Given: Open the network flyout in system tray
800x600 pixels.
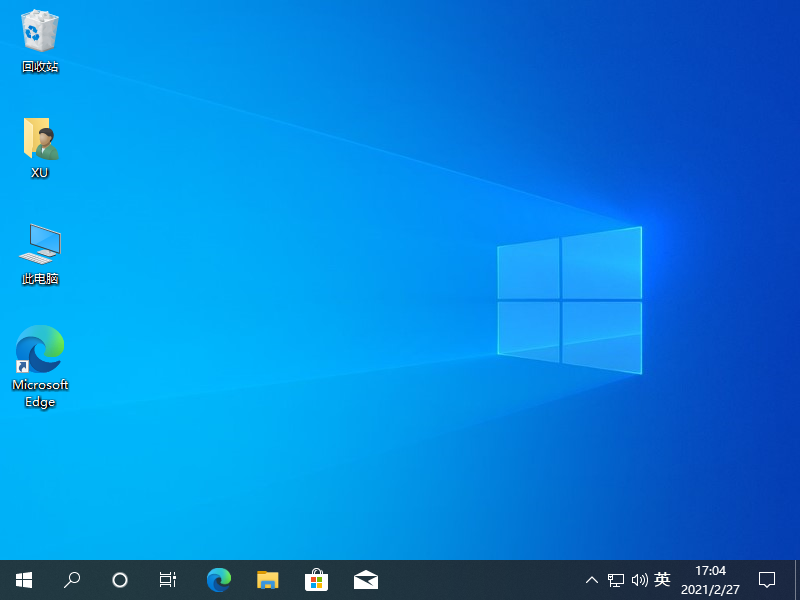Looking at the screenshot, I should [x=615, y=579].
